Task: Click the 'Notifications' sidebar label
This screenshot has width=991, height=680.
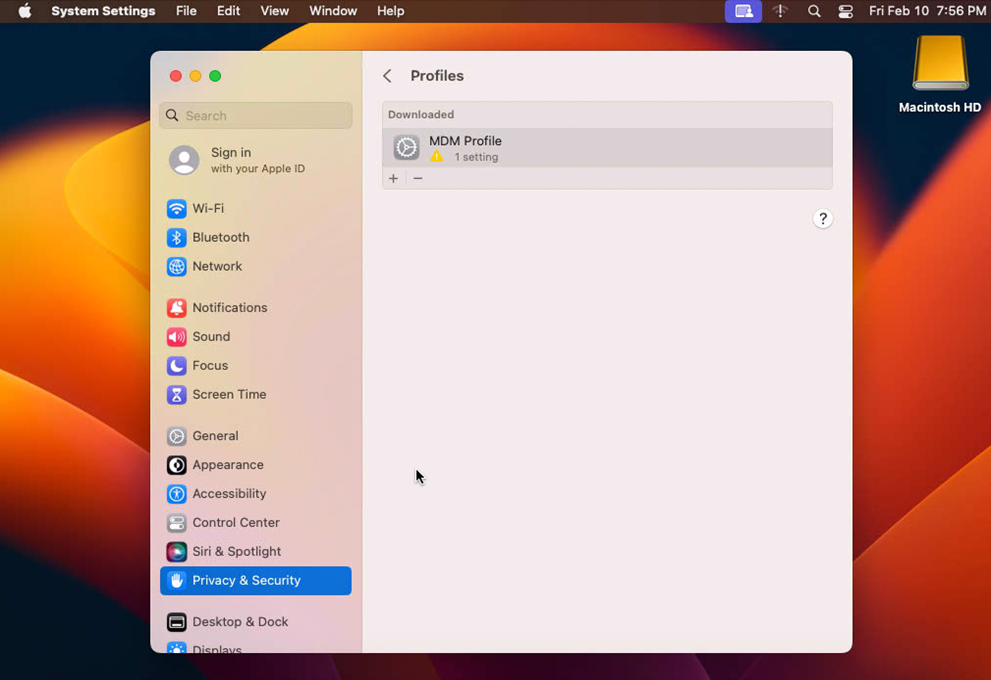Action: (x=229, y=308)
